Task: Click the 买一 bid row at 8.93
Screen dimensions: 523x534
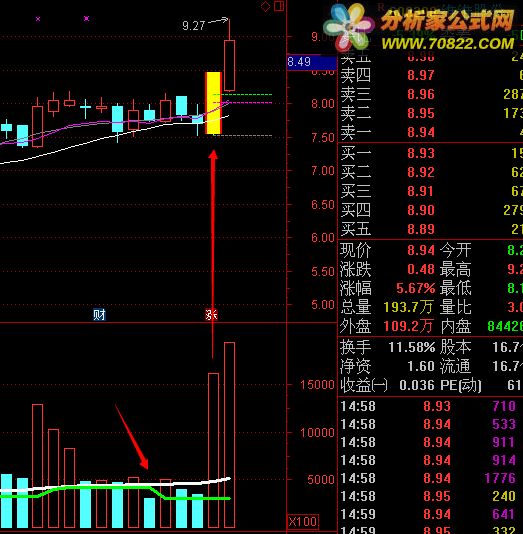Action: [x=432, y=153]
